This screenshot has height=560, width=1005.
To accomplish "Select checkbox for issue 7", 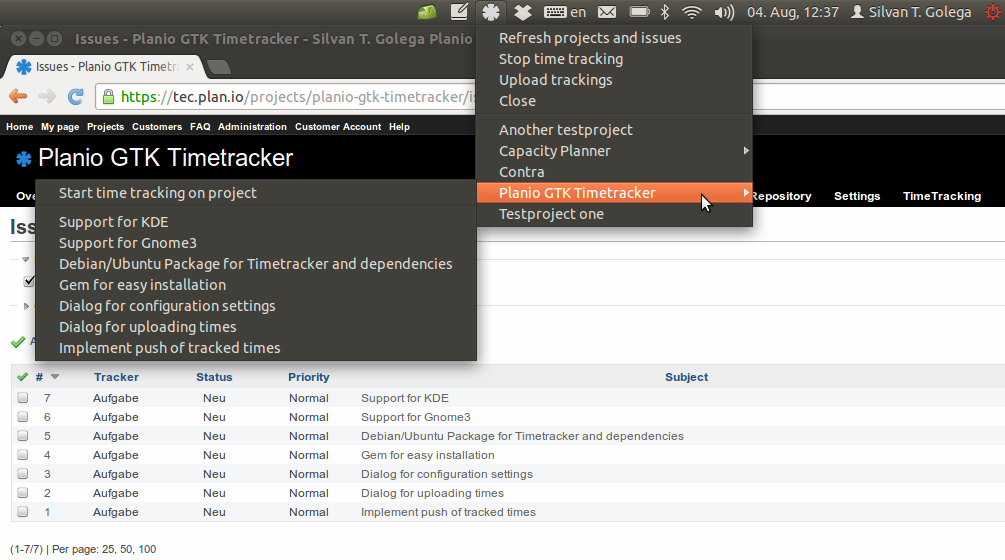I will click(23, 398).
